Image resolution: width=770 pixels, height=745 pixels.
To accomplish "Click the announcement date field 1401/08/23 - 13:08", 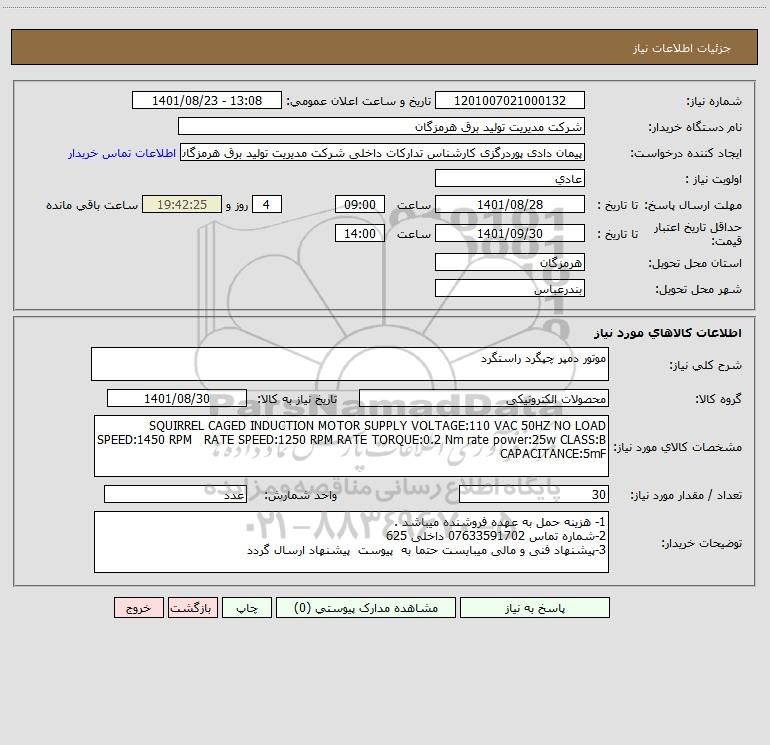I will (207, 100).
